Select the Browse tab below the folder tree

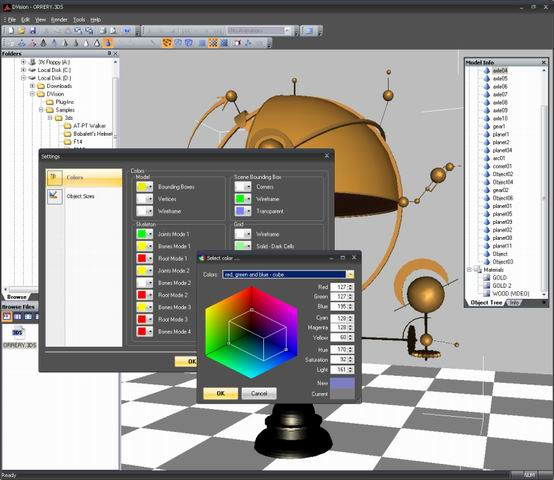click(17, 297)
